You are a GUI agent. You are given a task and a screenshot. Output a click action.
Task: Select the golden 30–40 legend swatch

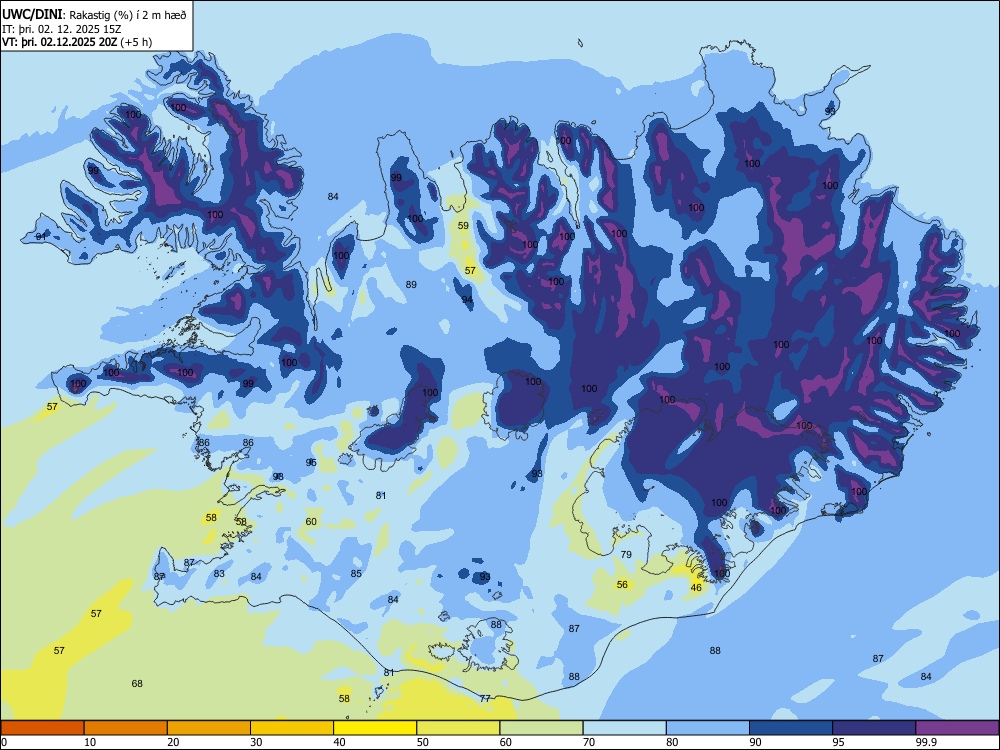pyautogui.click(x=292, y=728)
